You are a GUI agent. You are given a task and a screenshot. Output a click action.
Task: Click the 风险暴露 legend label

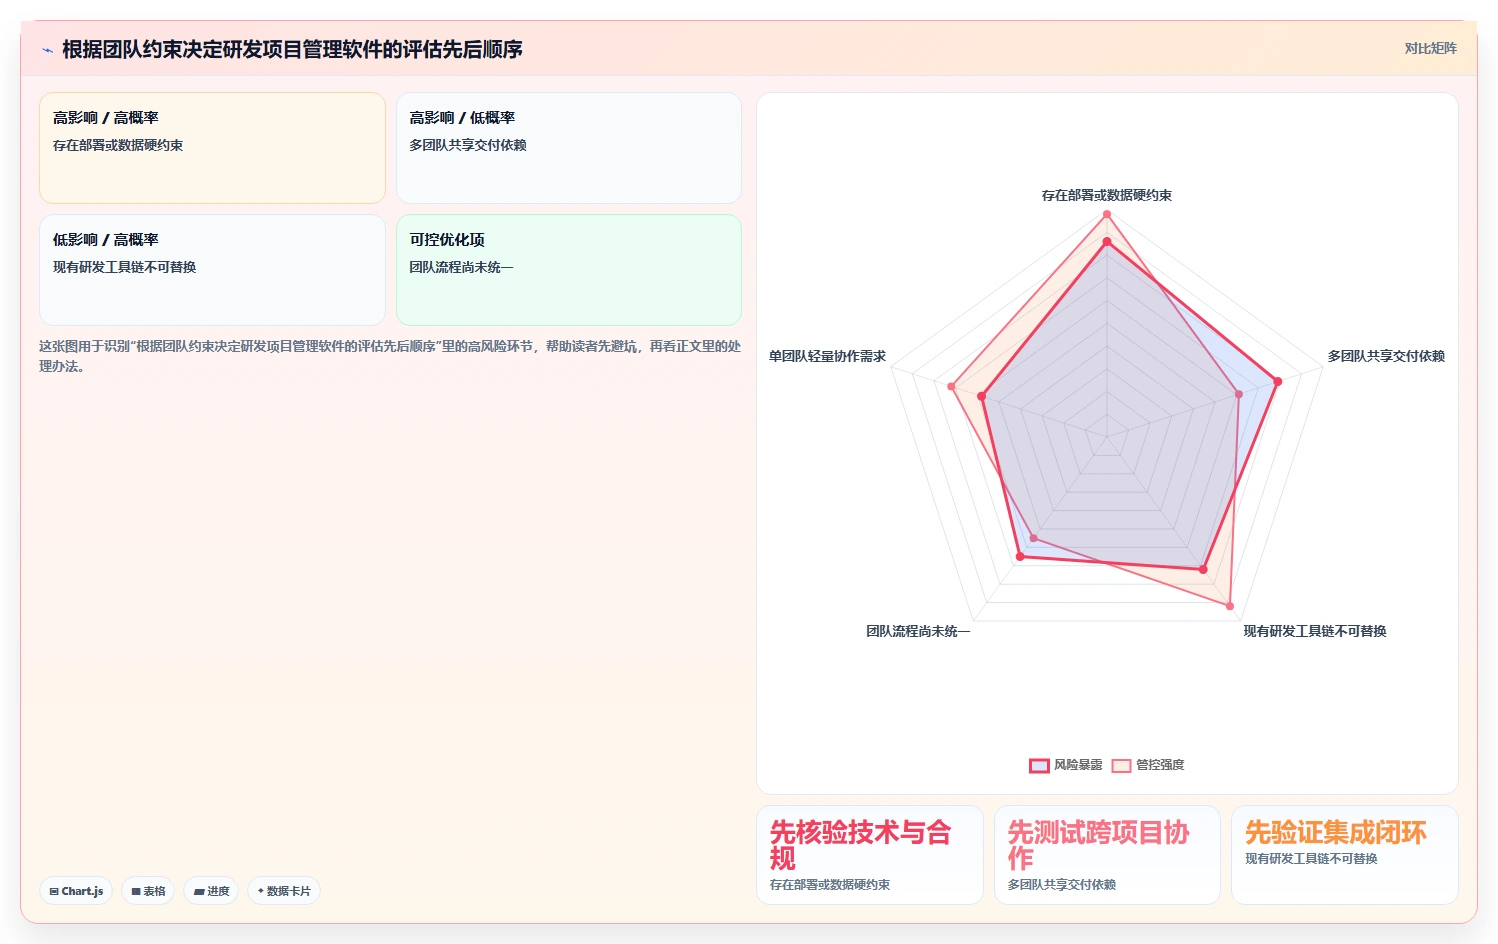coord(1078,765)
